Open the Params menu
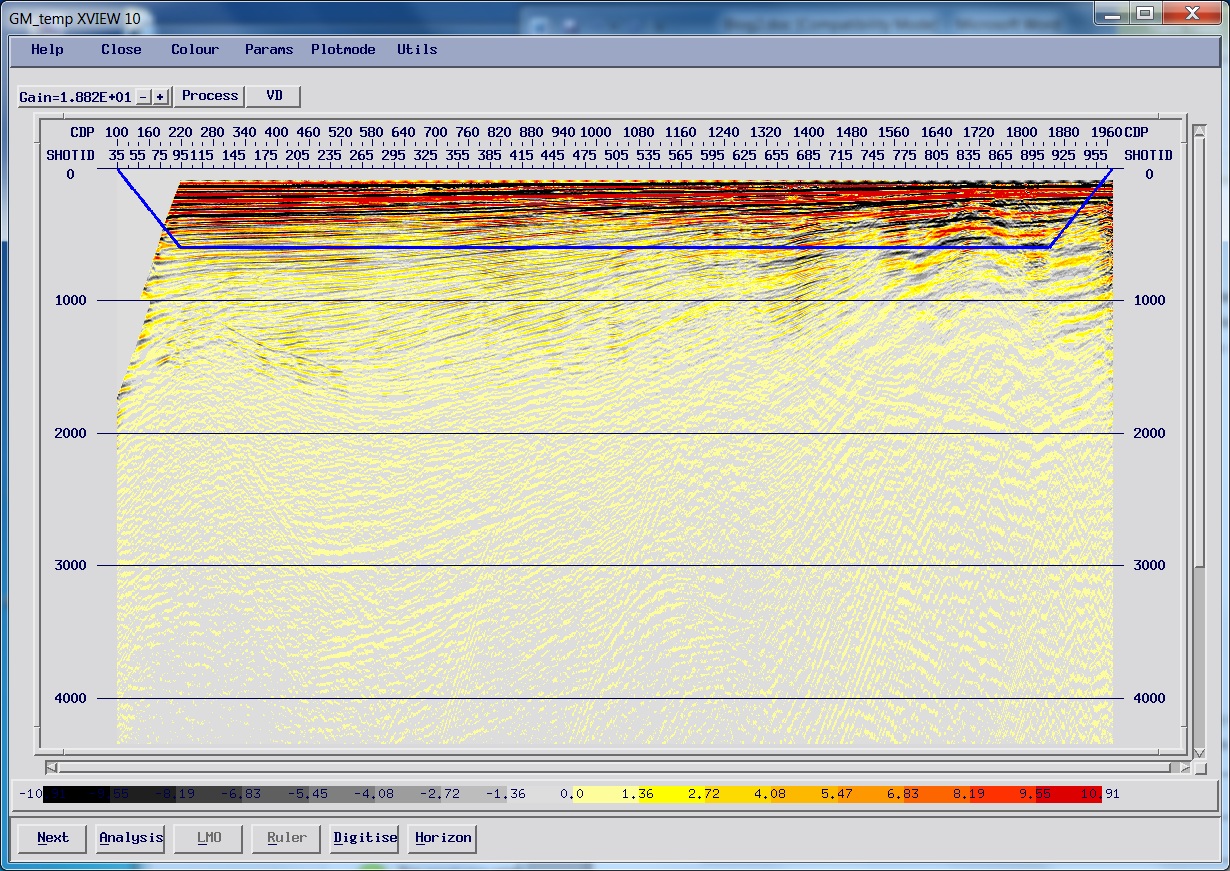 pyautogui.click(x=269, y=49)
